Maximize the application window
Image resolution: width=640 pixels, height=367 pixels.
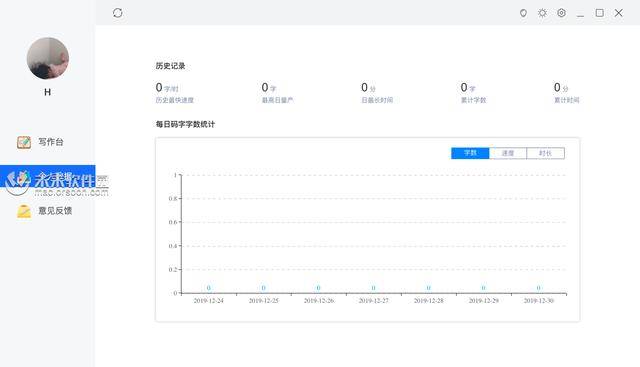point(600,13)
